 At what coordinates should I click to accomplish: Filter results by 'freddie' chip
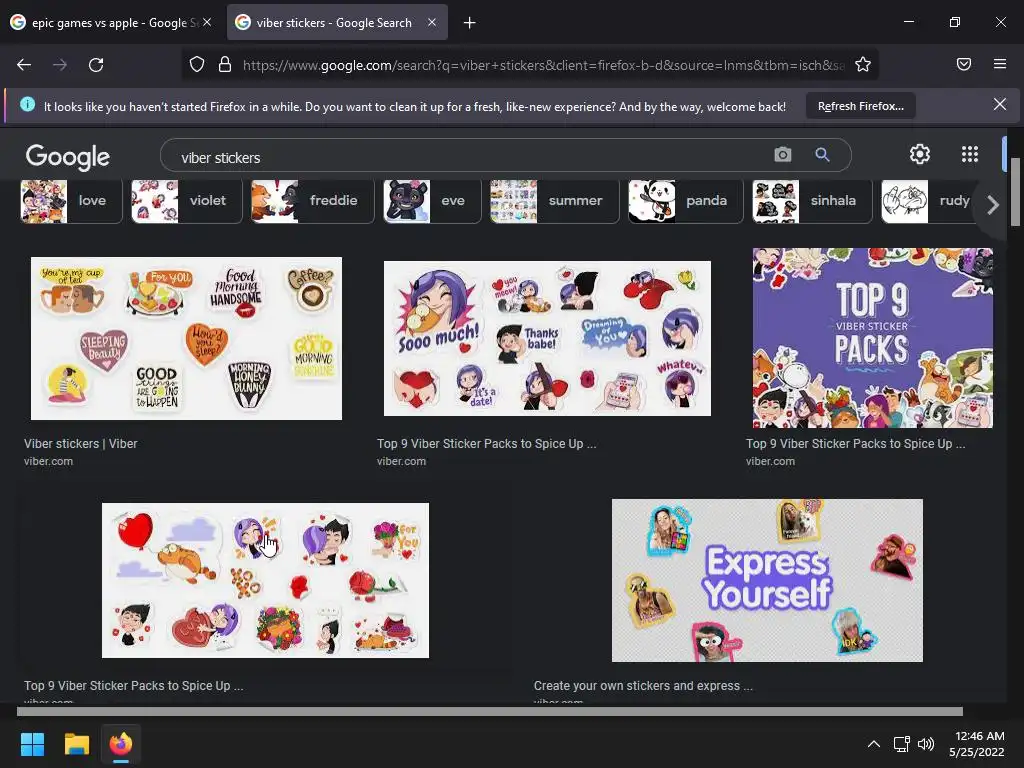(x=313, y=201)
